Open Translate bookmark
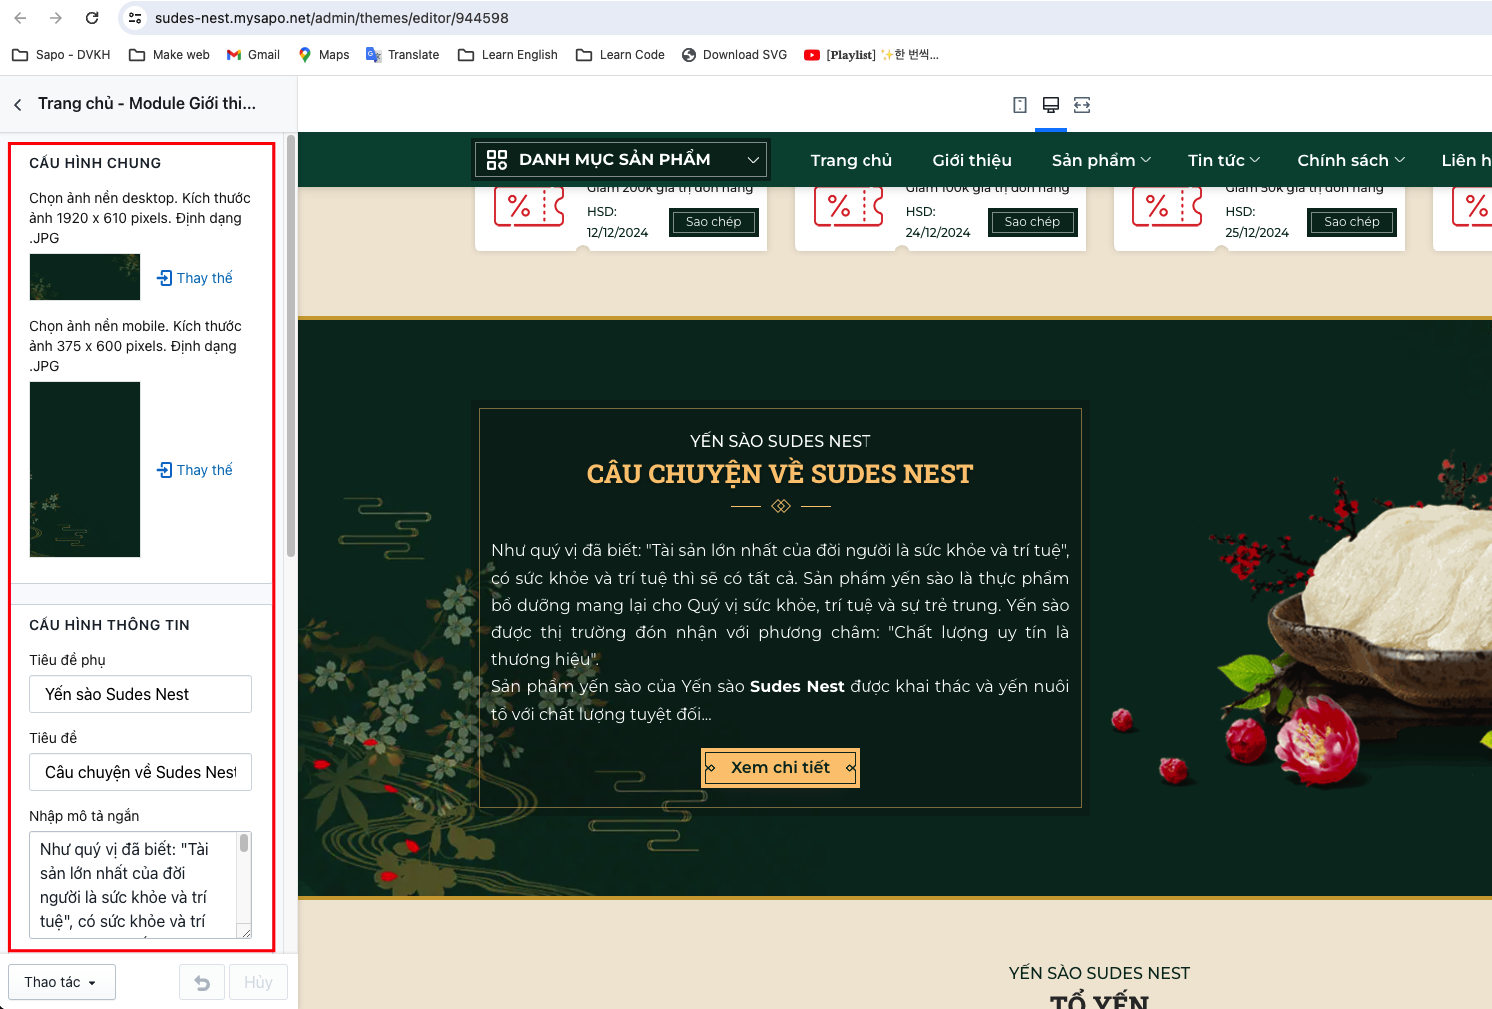This screenshot has height=1009, width=1492. point(403,55)
